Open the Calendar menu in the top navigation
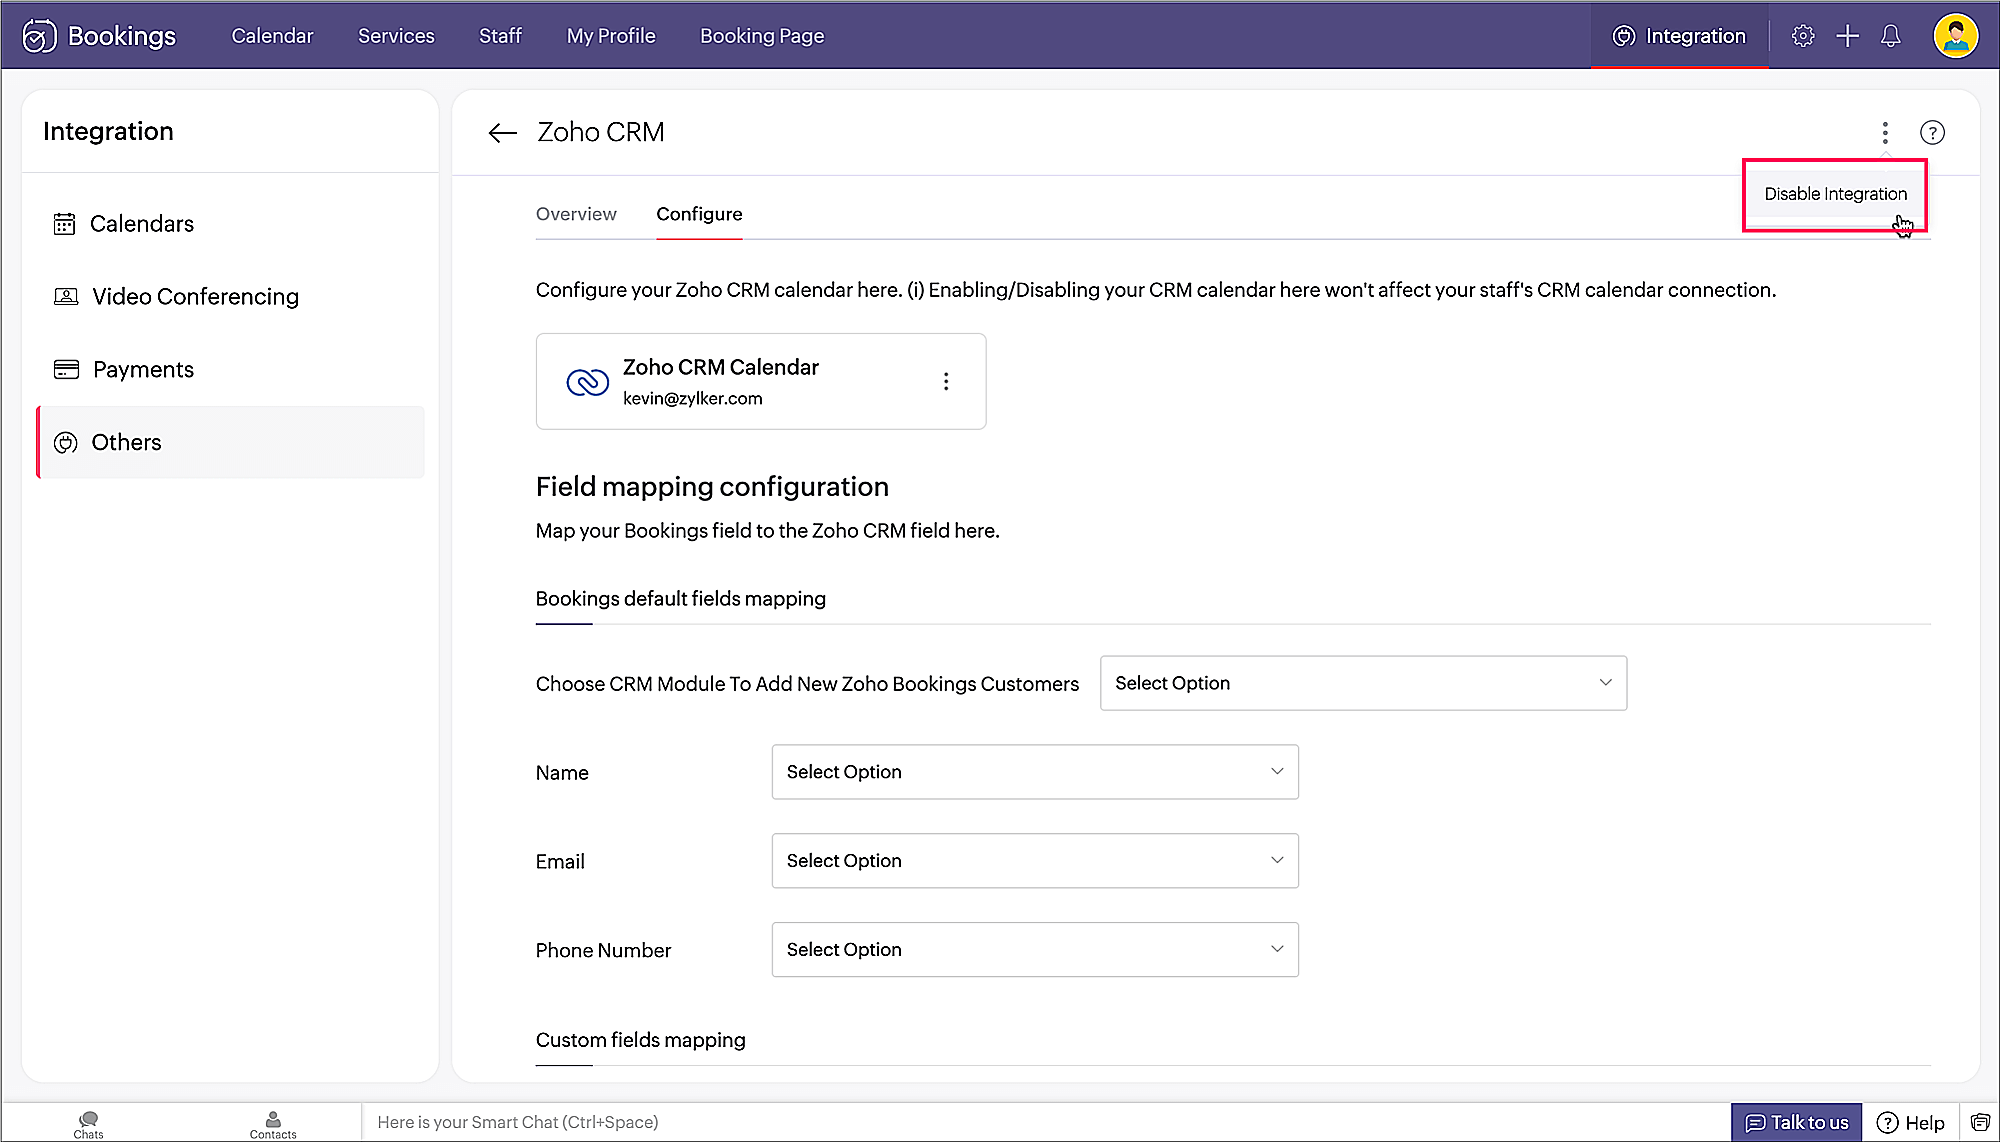 click(272, 36)
